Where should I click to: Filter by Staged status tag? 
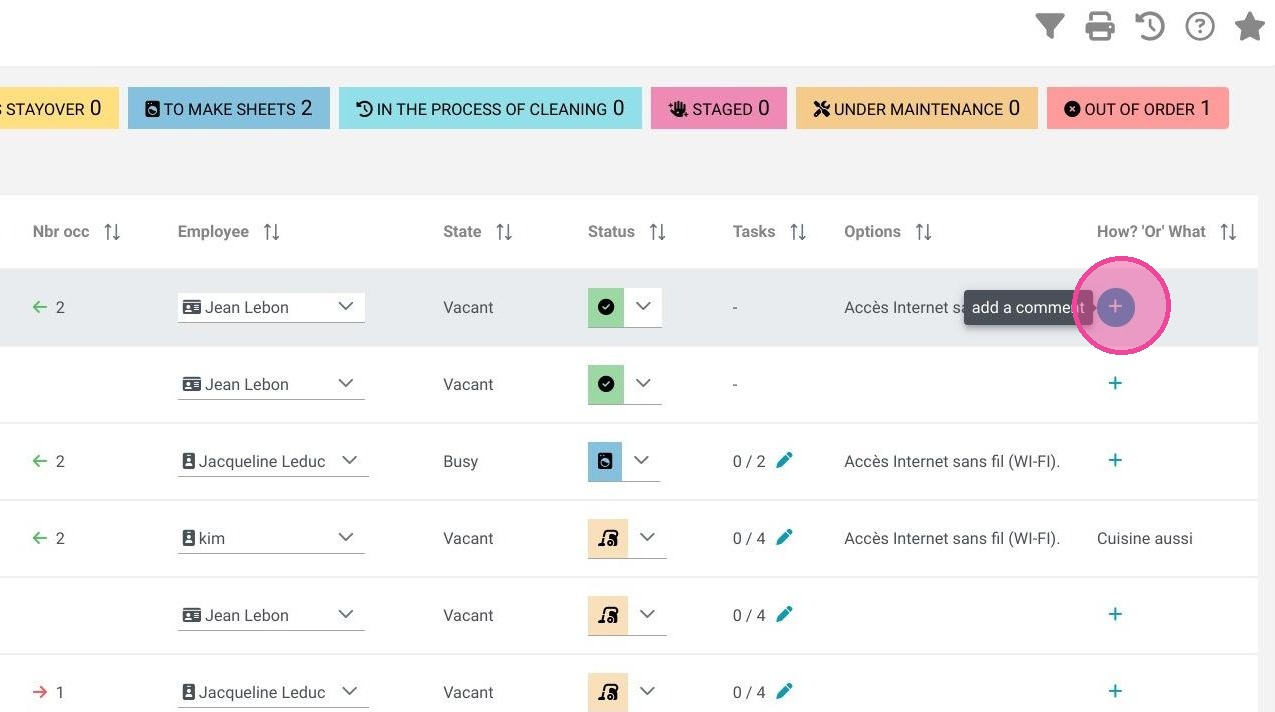point(719,108)
